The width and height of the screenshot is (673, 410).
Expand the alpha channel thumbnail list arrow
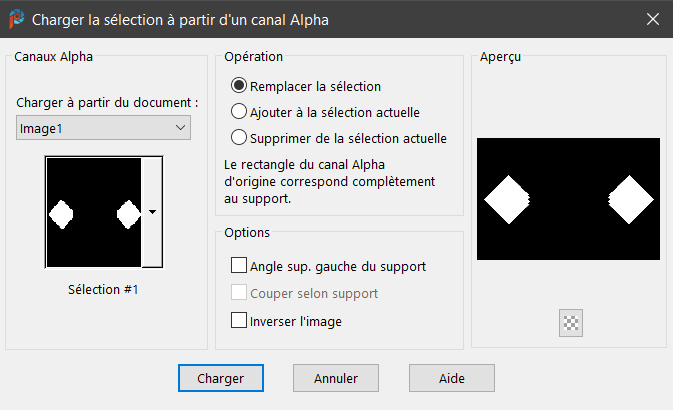[x=152, y=212]
